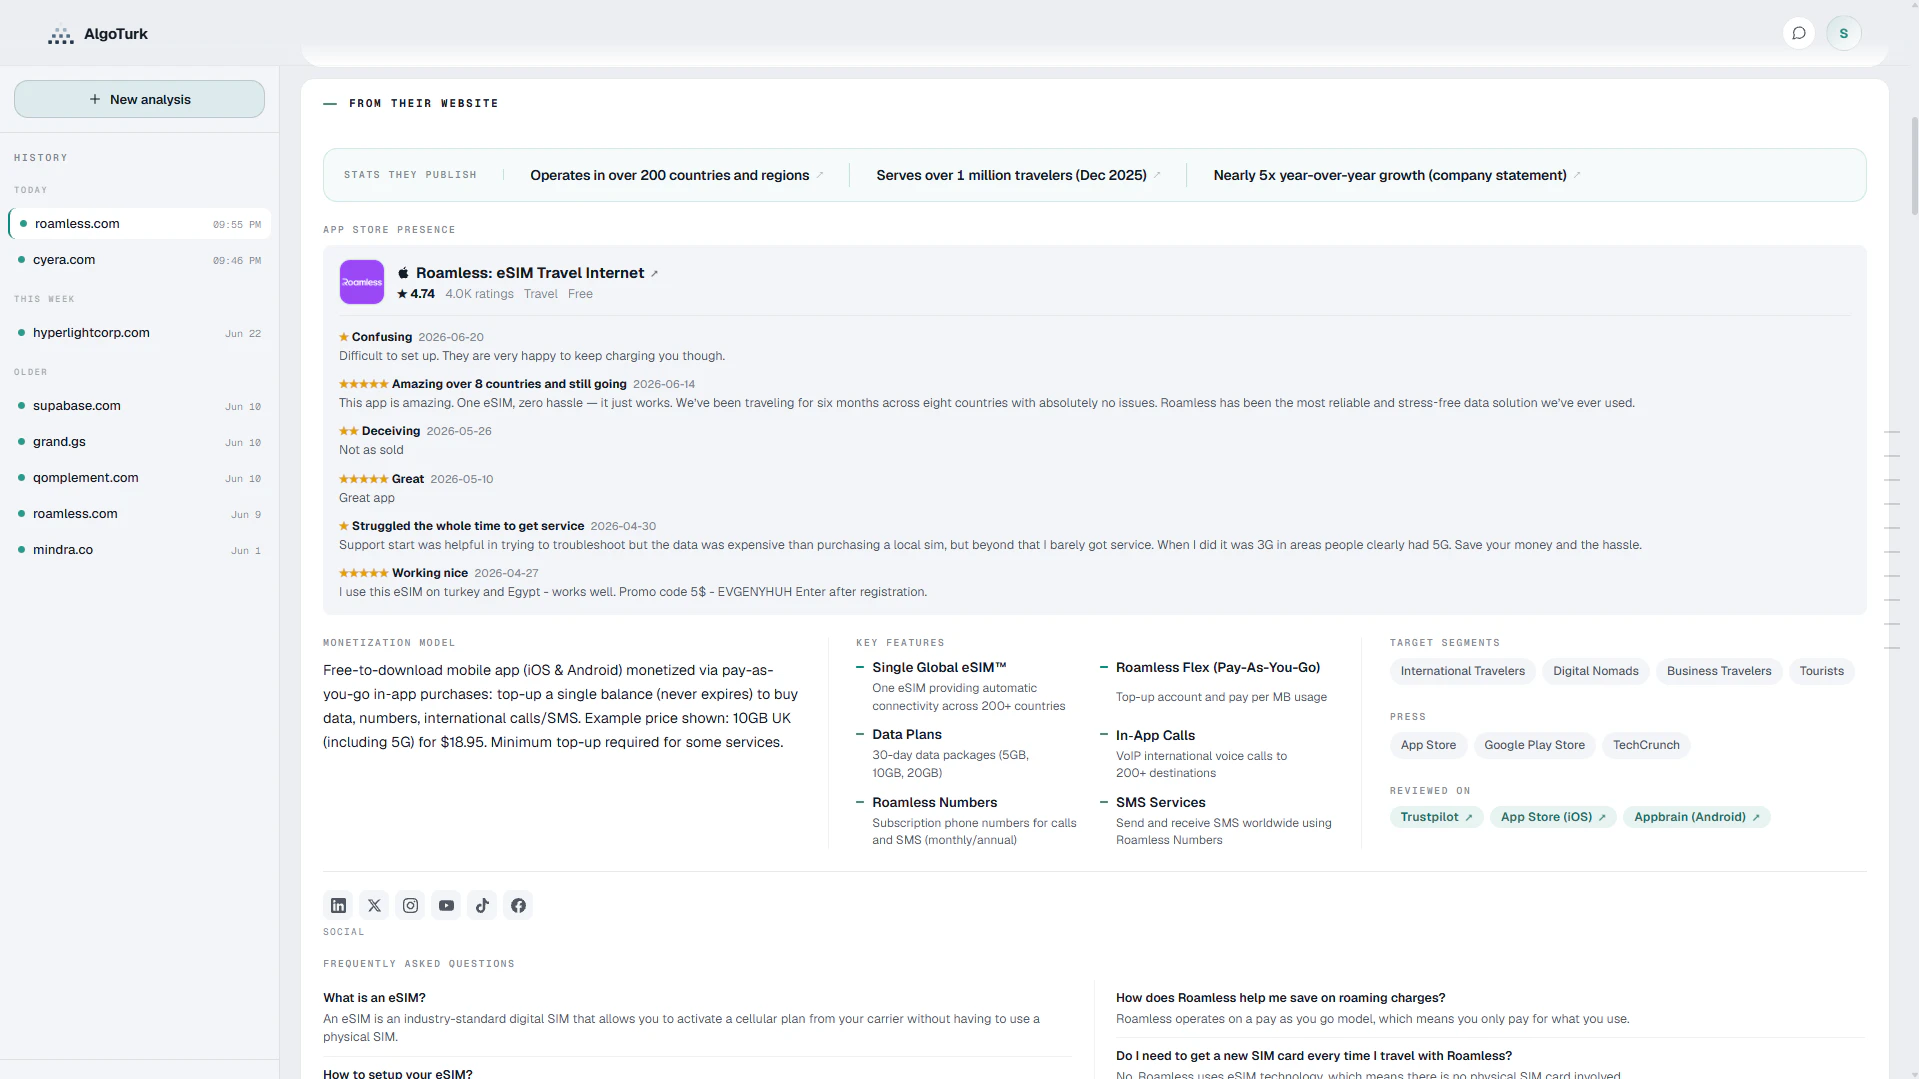1919x1079 pixels.
Task: Click the Roamless: eSIM Travel Internet title
Action: (x=529, y=273)
